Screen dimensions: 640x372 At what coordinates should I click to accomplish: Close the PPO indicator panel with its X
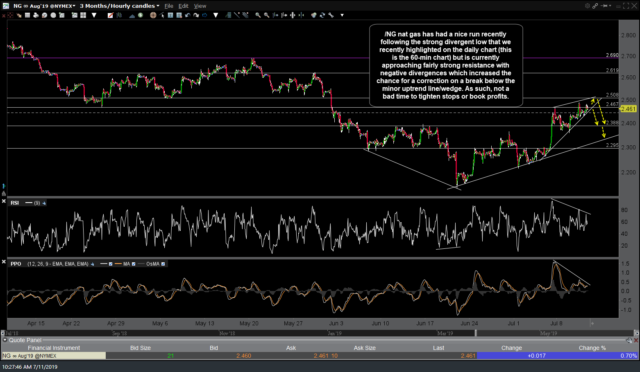pos(4,261)
